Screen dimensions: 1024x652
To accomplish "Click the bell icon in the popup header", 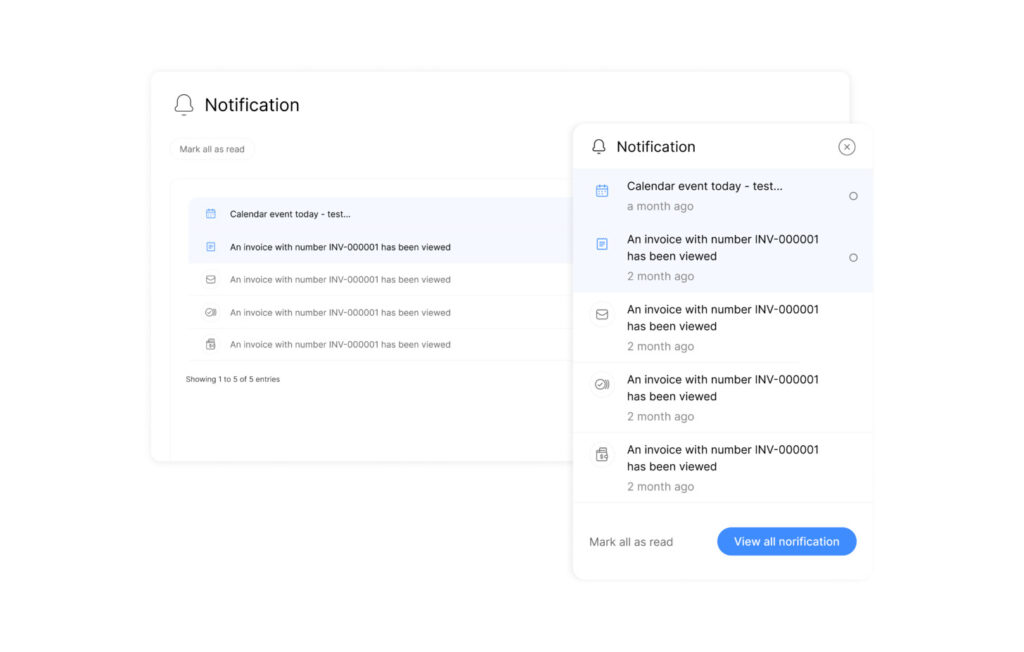I will pos(599,147).
